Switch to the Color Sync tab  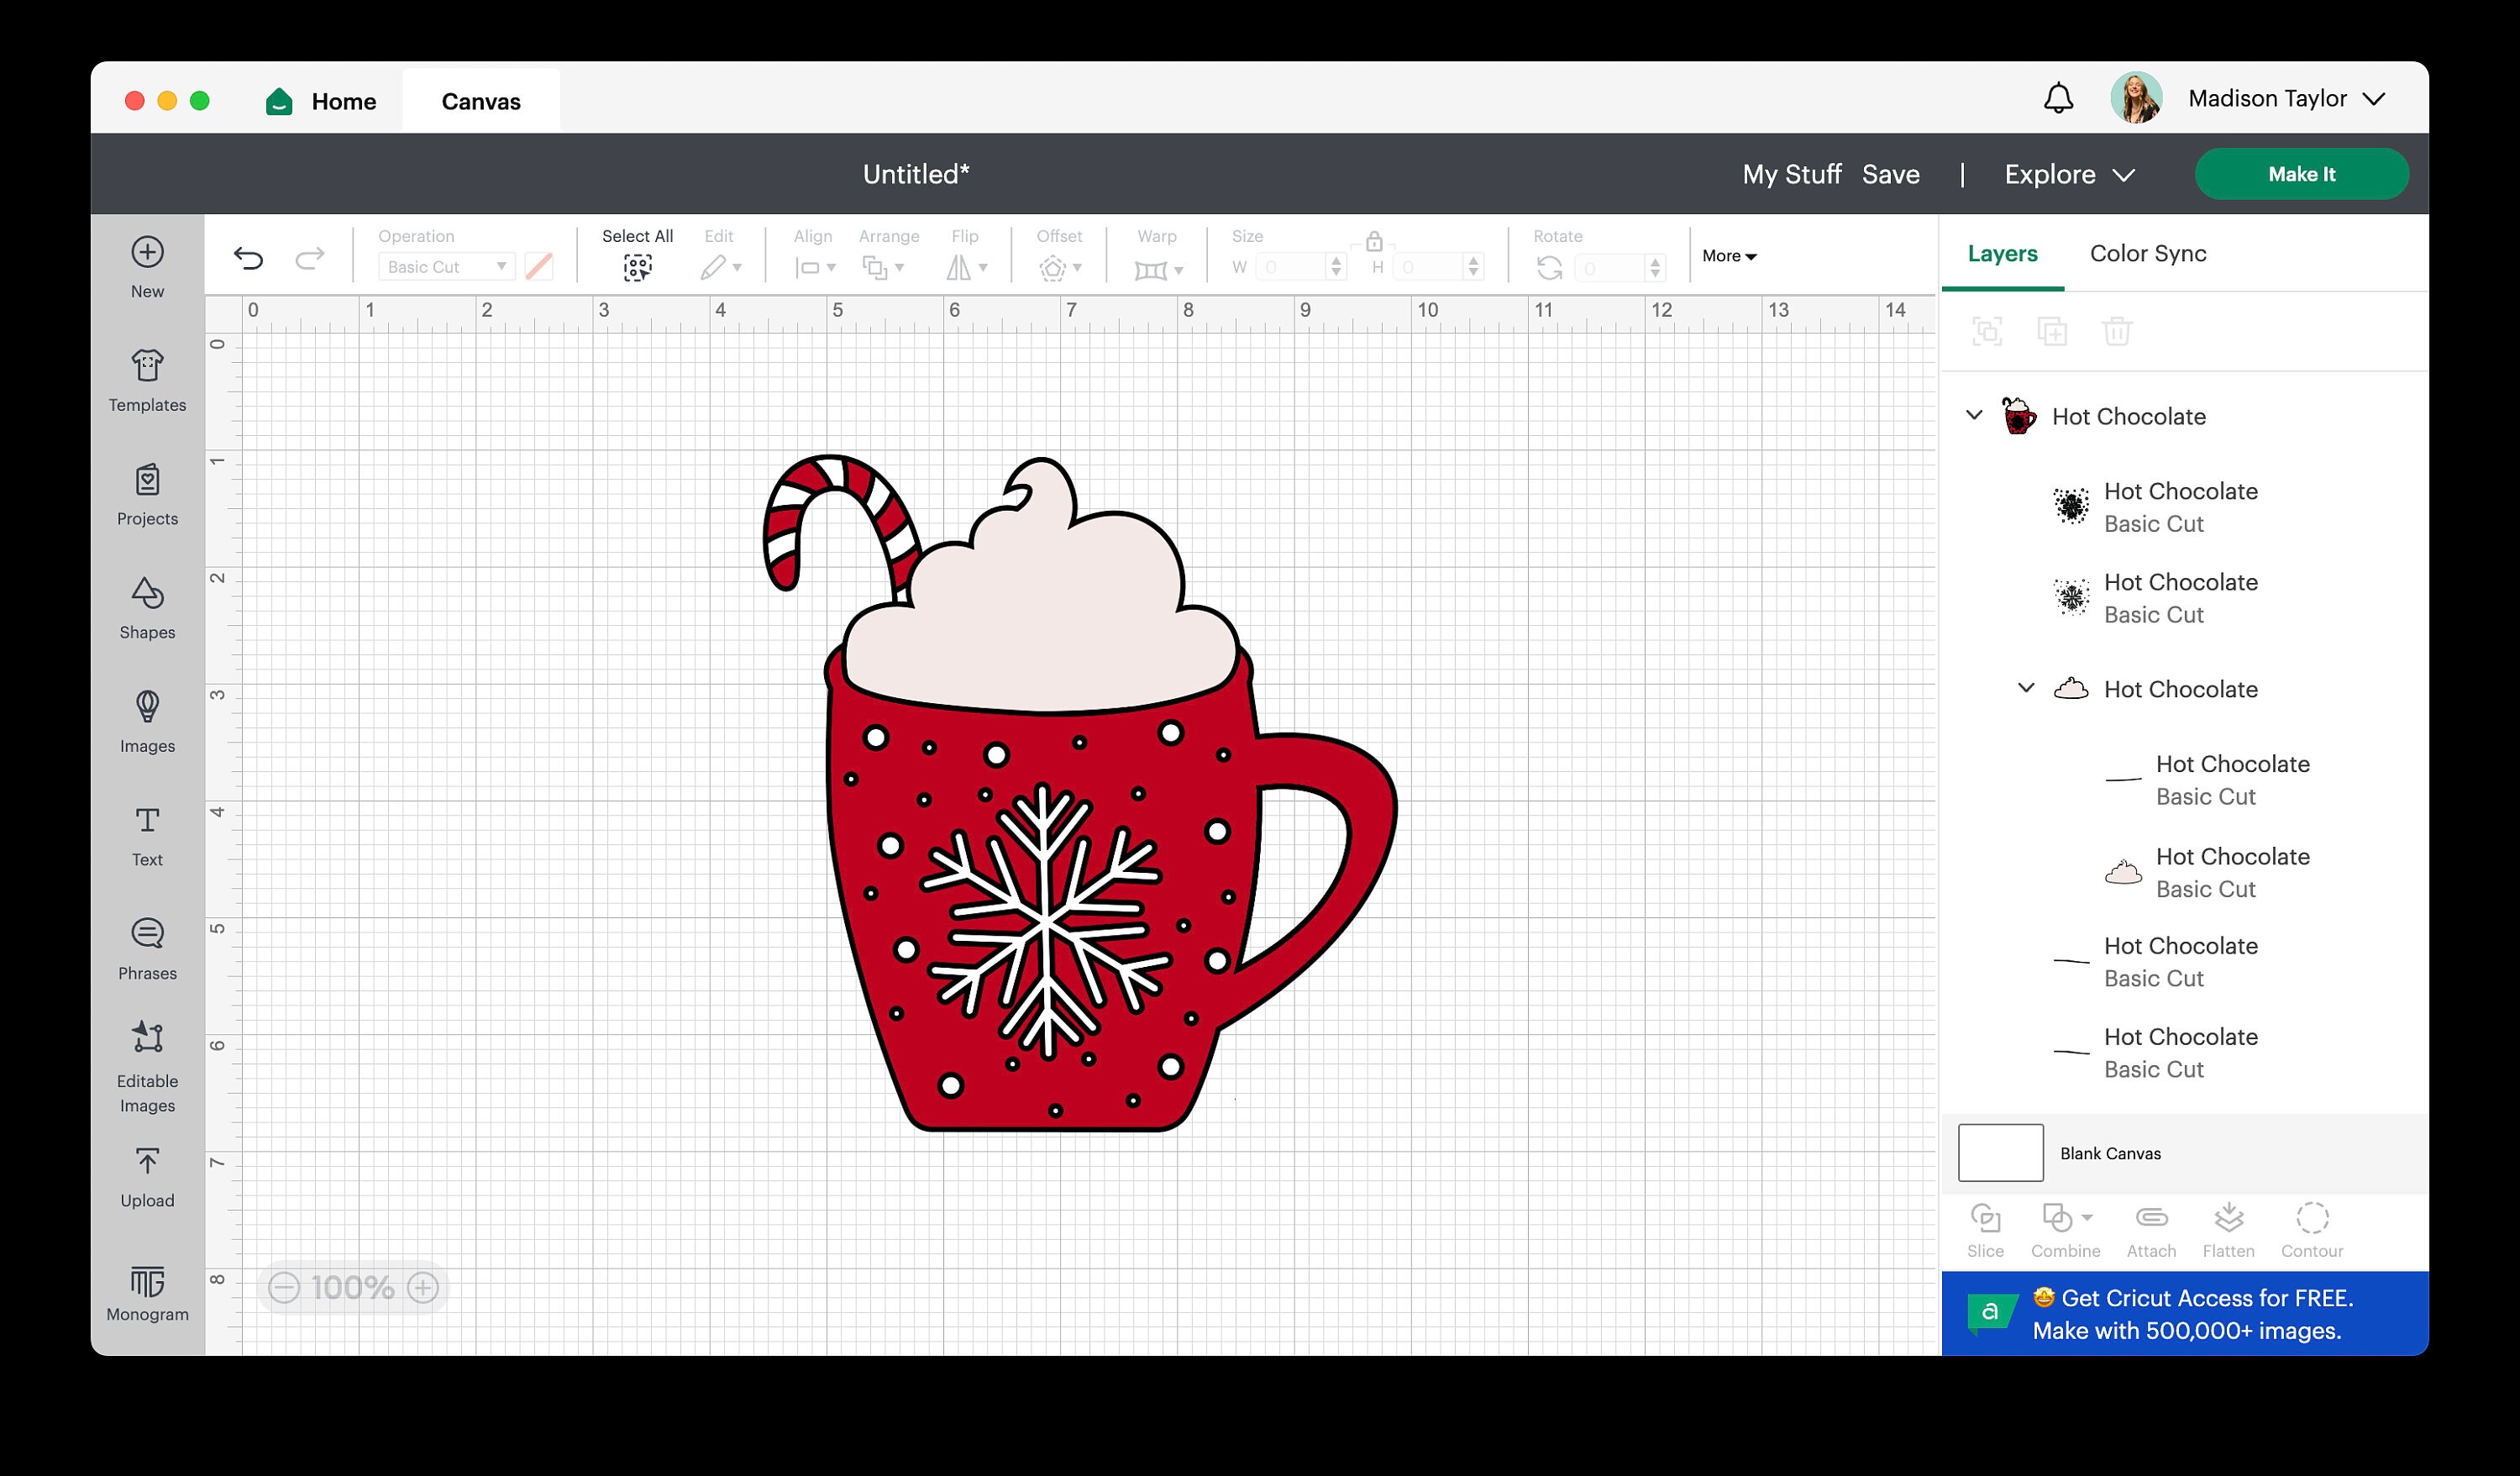[x=2146, y=253]
